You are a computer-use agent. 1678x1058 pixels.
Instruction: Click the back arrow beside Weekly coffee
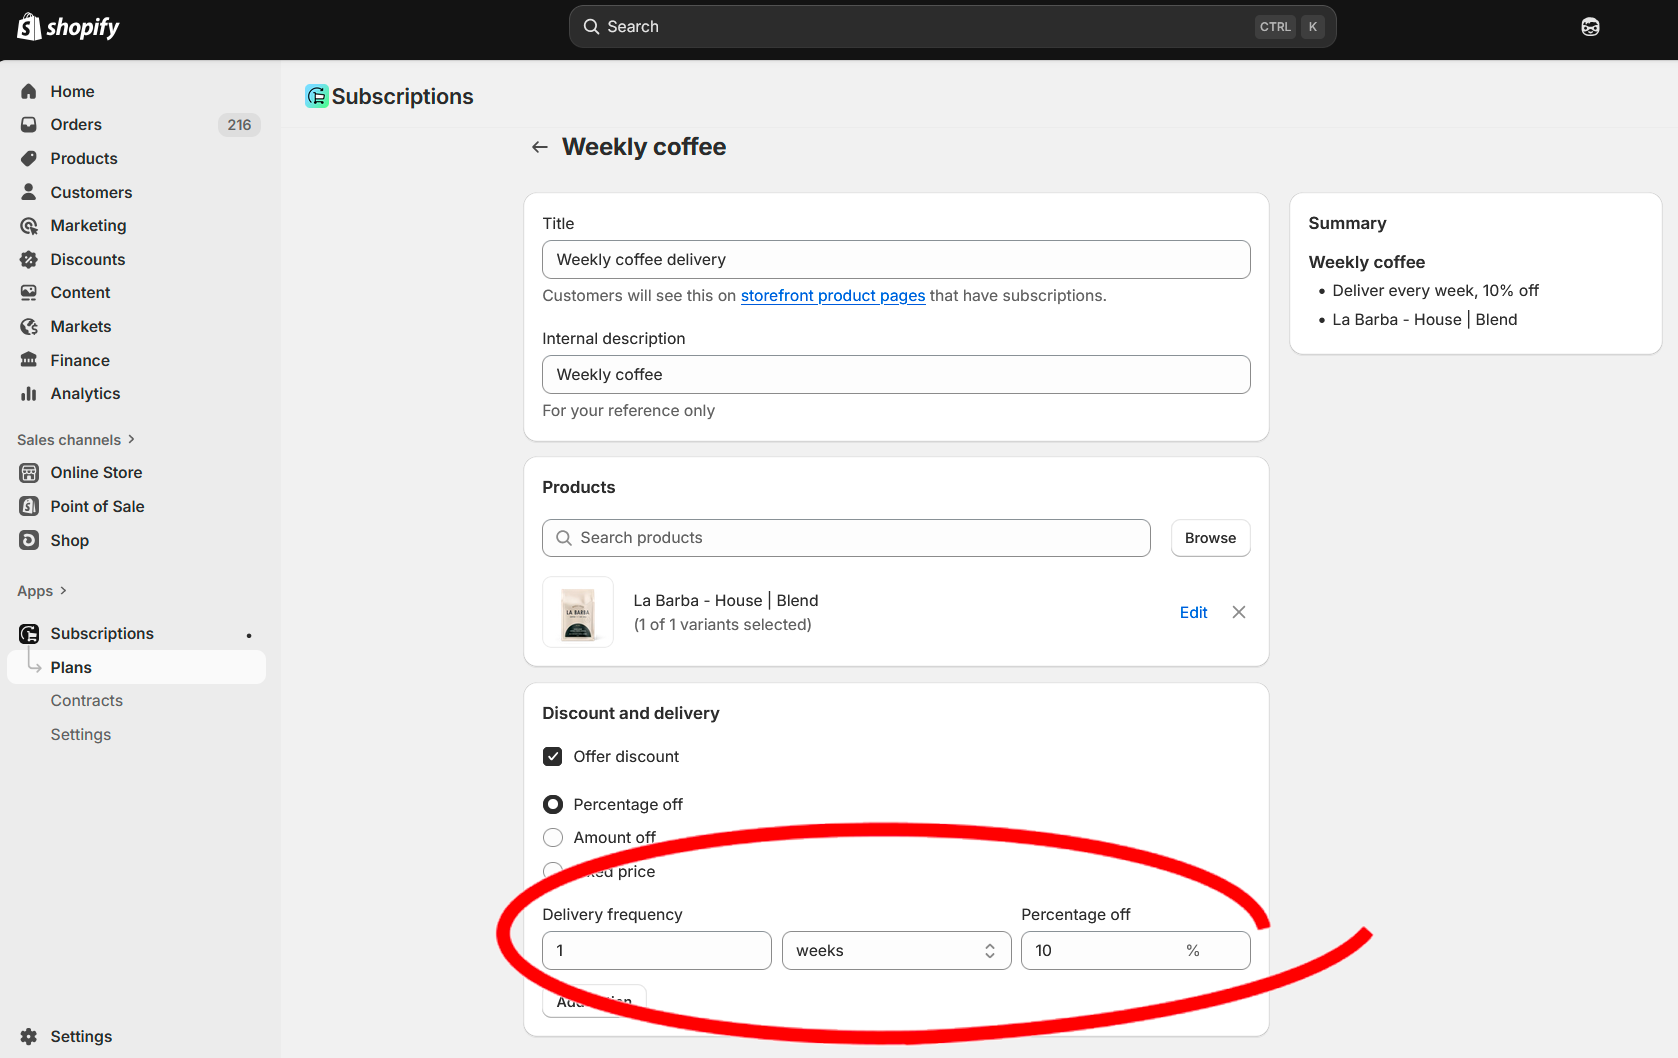540,147
